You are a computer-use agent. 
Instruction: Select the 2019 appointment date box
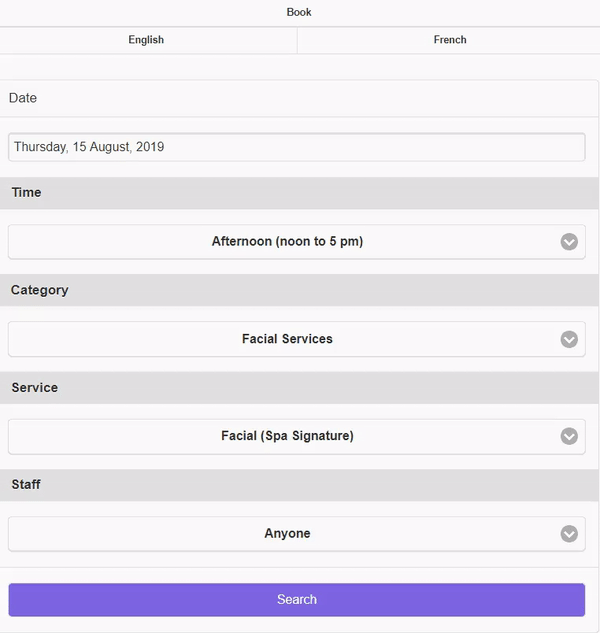coord(297,147)
